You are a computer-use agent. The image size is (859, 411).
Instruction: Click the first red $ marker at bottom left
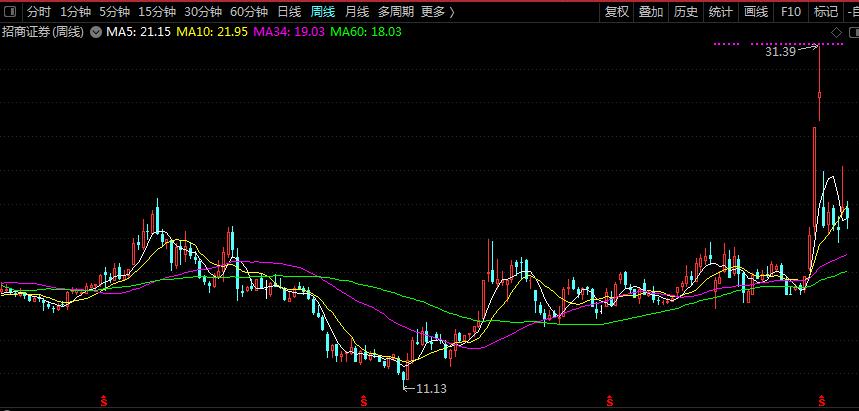(x=104, y=401)
